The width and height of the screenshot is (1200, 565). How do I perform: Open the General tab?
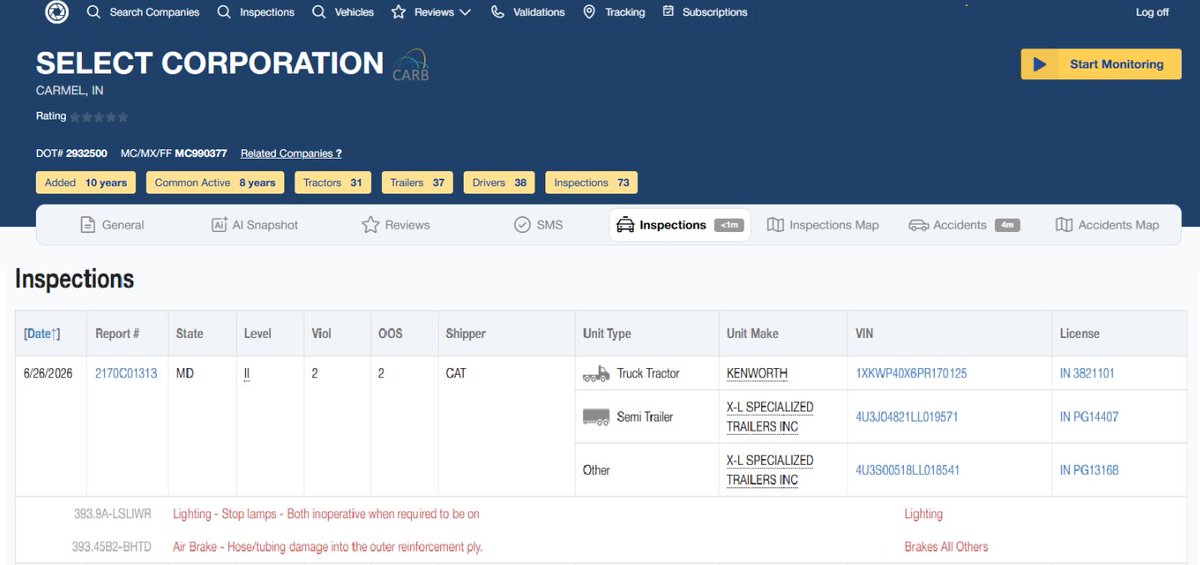coord(112,225)
